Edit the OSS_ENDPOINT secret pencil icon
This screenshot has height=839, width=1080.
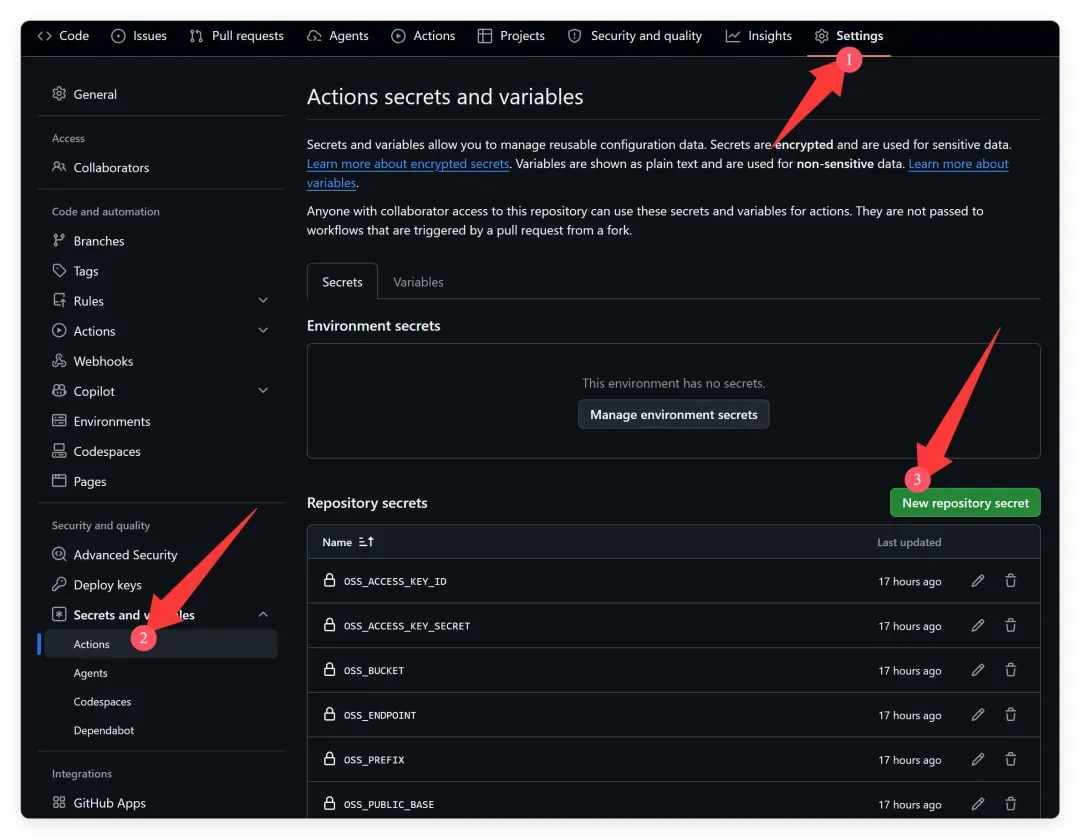977,714
